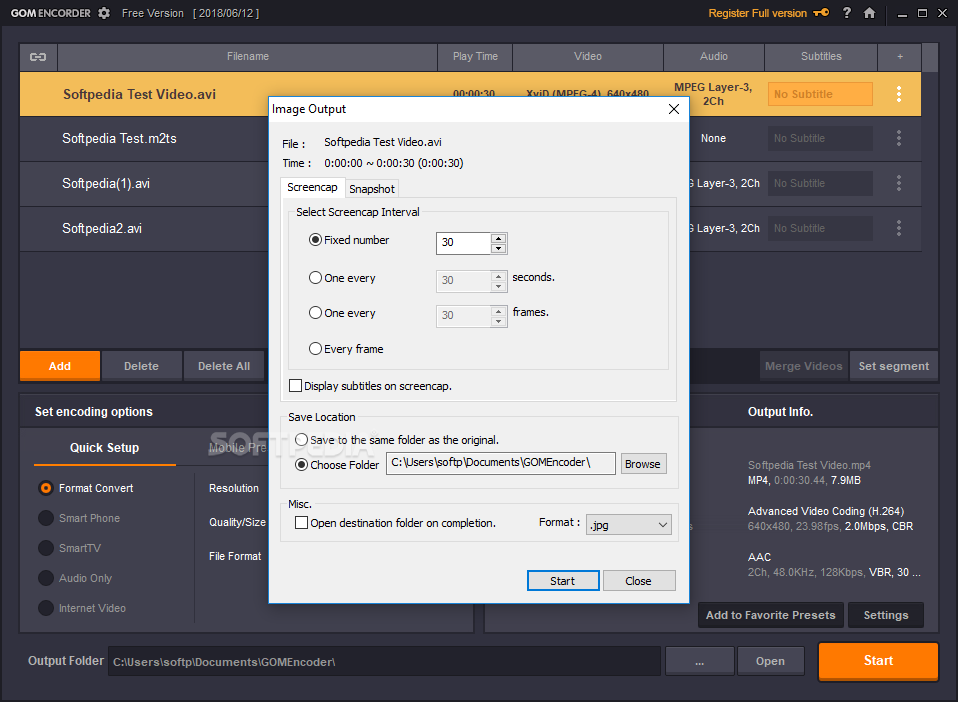Click the Video column header
Viewport: 958px width, 702px height.
588,57
